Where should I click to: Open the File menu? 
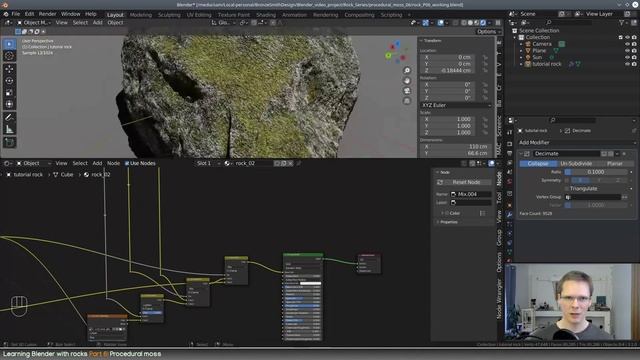[x=16, y=14]
